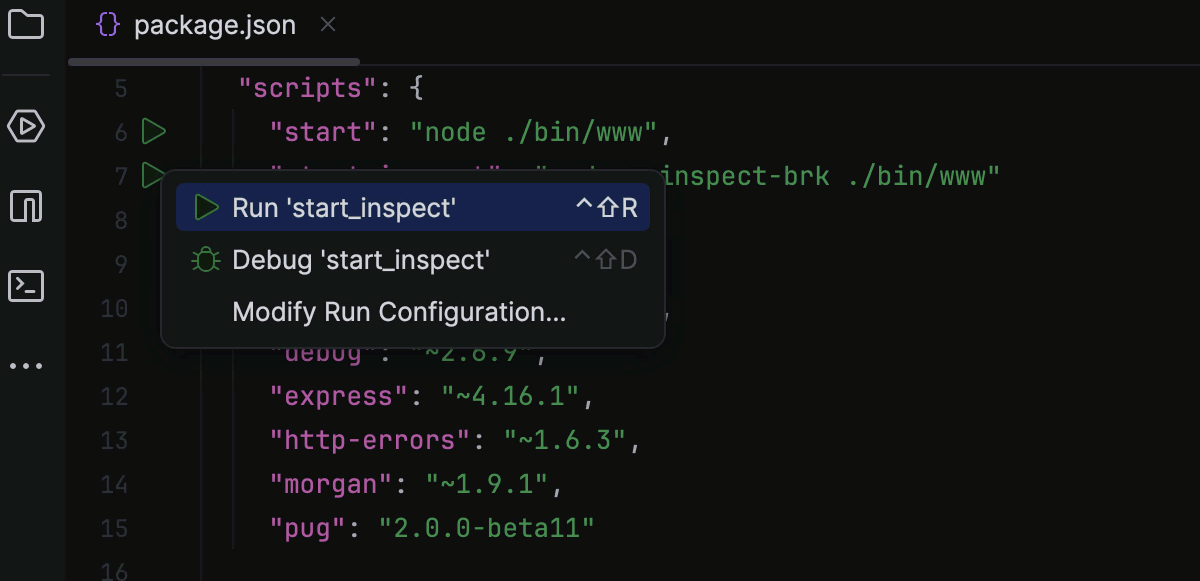This screenshot has height=581, width=1200.
Task: Open the Project tool window
Action: pos(27,25)
